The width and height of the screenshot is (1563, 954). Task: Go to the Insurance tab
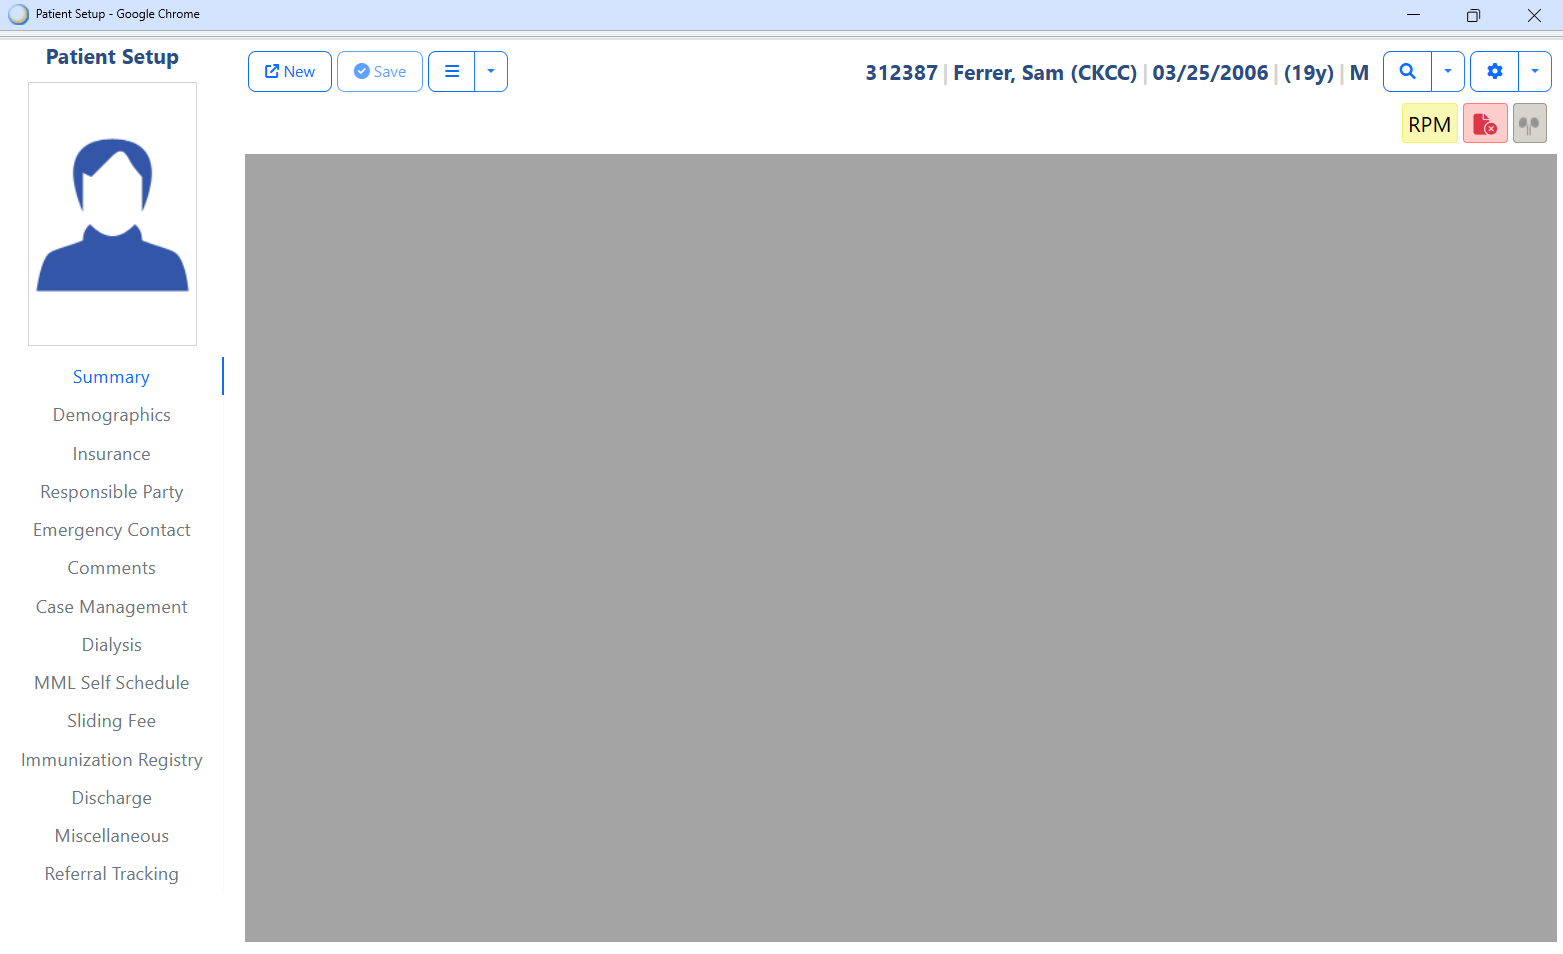pyautogui.click(x=111, y=454)
